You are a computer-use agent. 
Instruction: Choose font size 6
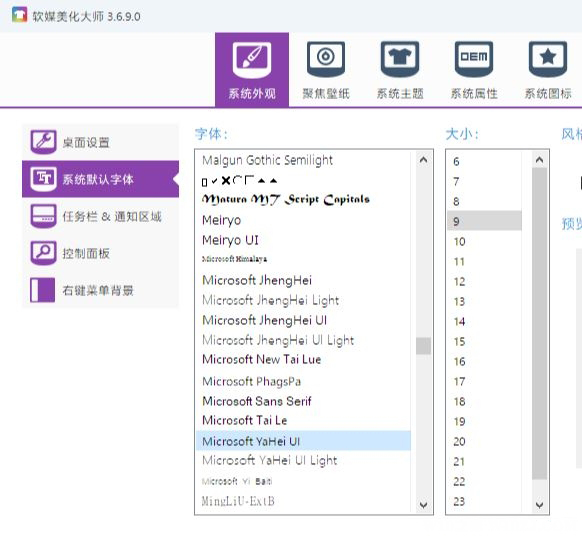484,161
